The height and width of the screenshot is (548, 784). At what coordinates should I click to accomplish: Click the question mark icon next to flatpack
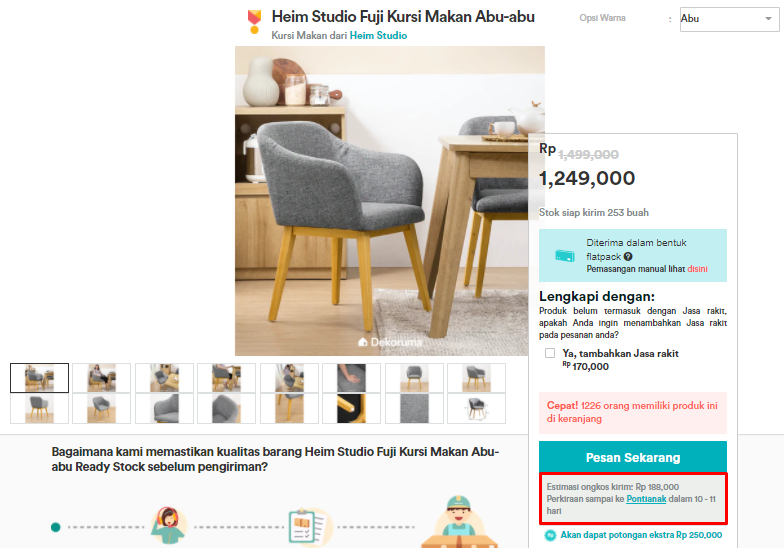click(628, 256)
